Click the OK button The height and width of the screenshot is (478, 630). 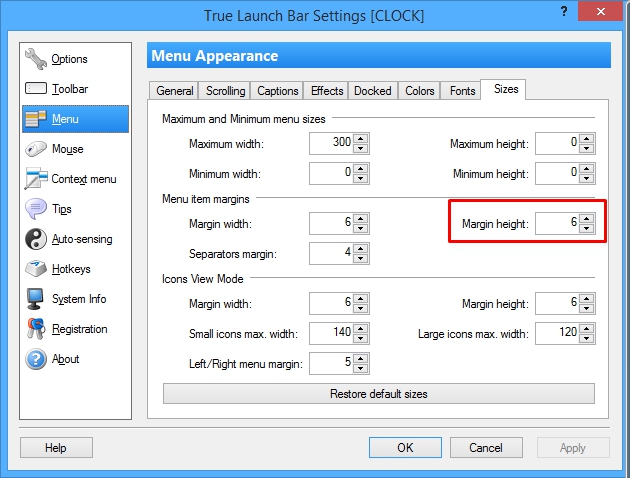pos(405,447)
